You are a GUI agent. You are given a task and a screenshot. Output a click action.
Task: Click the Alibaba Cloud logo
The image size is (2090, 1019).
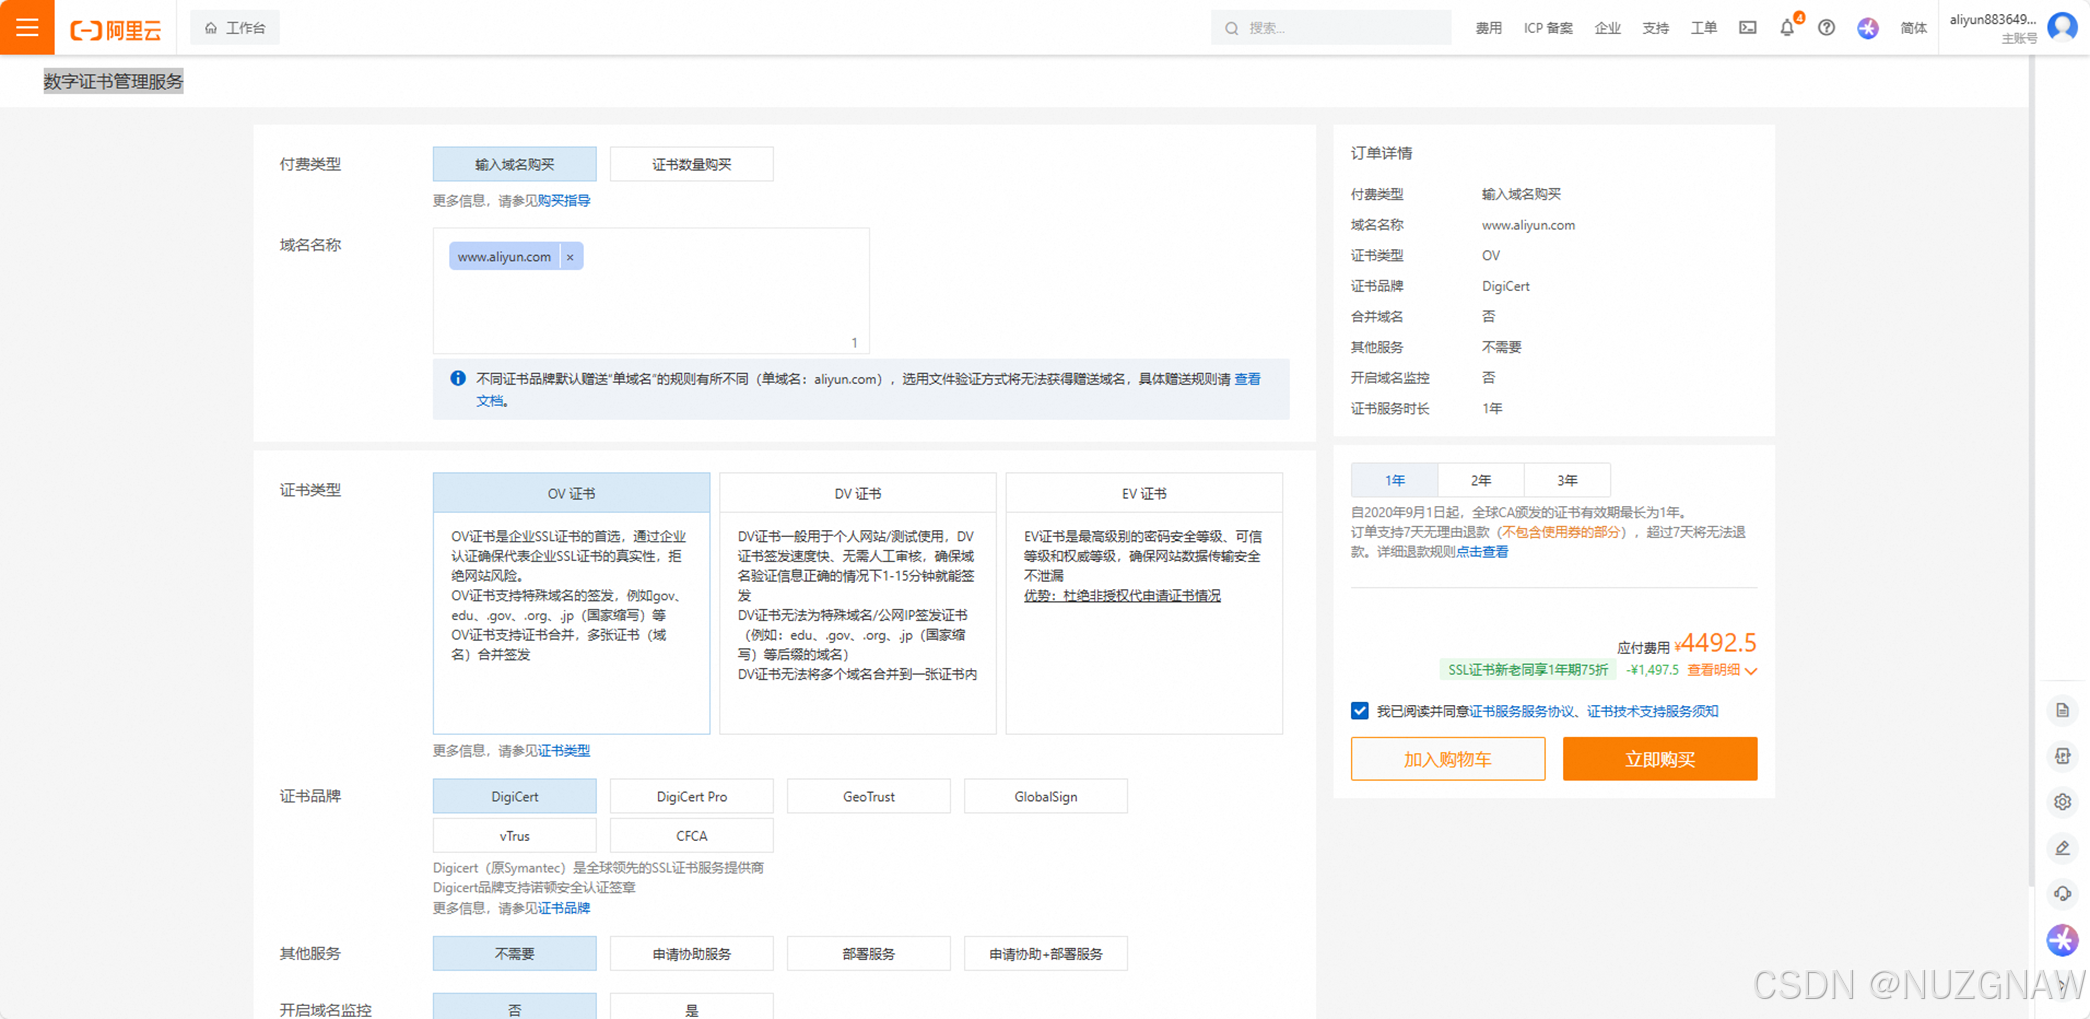115,29
